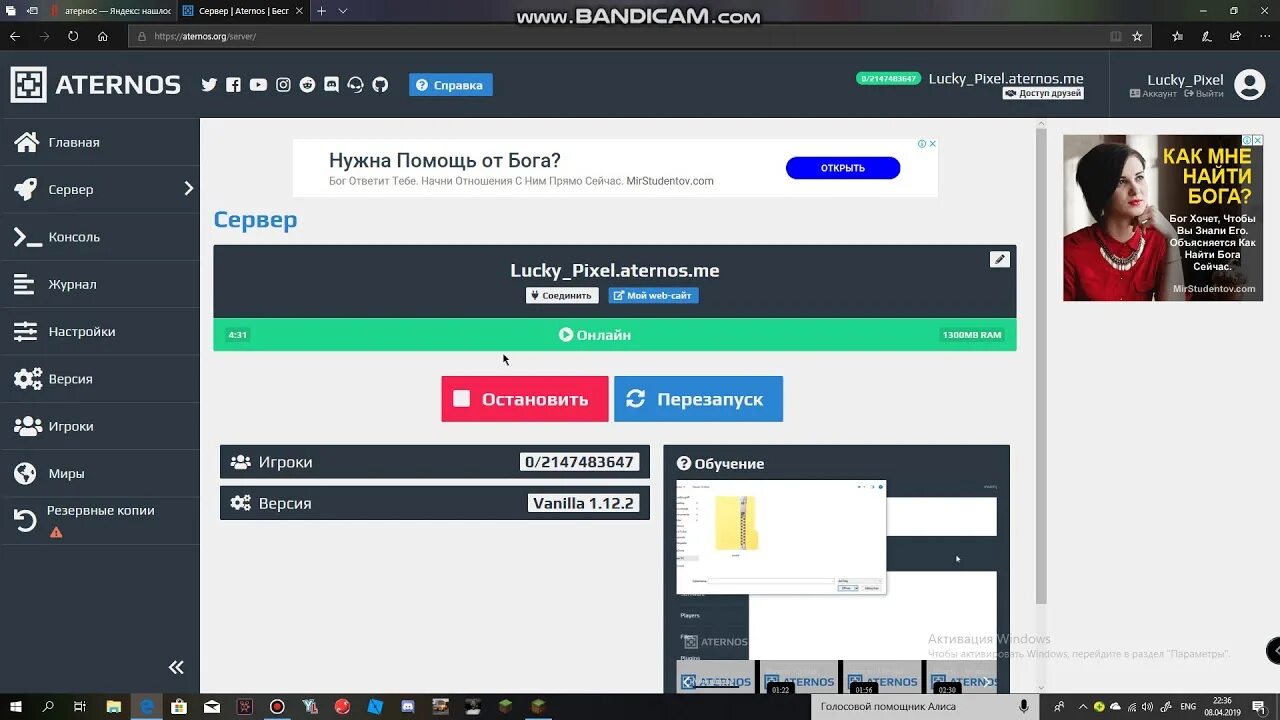The image size is (1280, 720).
Task: Open Журнал in the sidebar
Action: [x=100, y=284]
